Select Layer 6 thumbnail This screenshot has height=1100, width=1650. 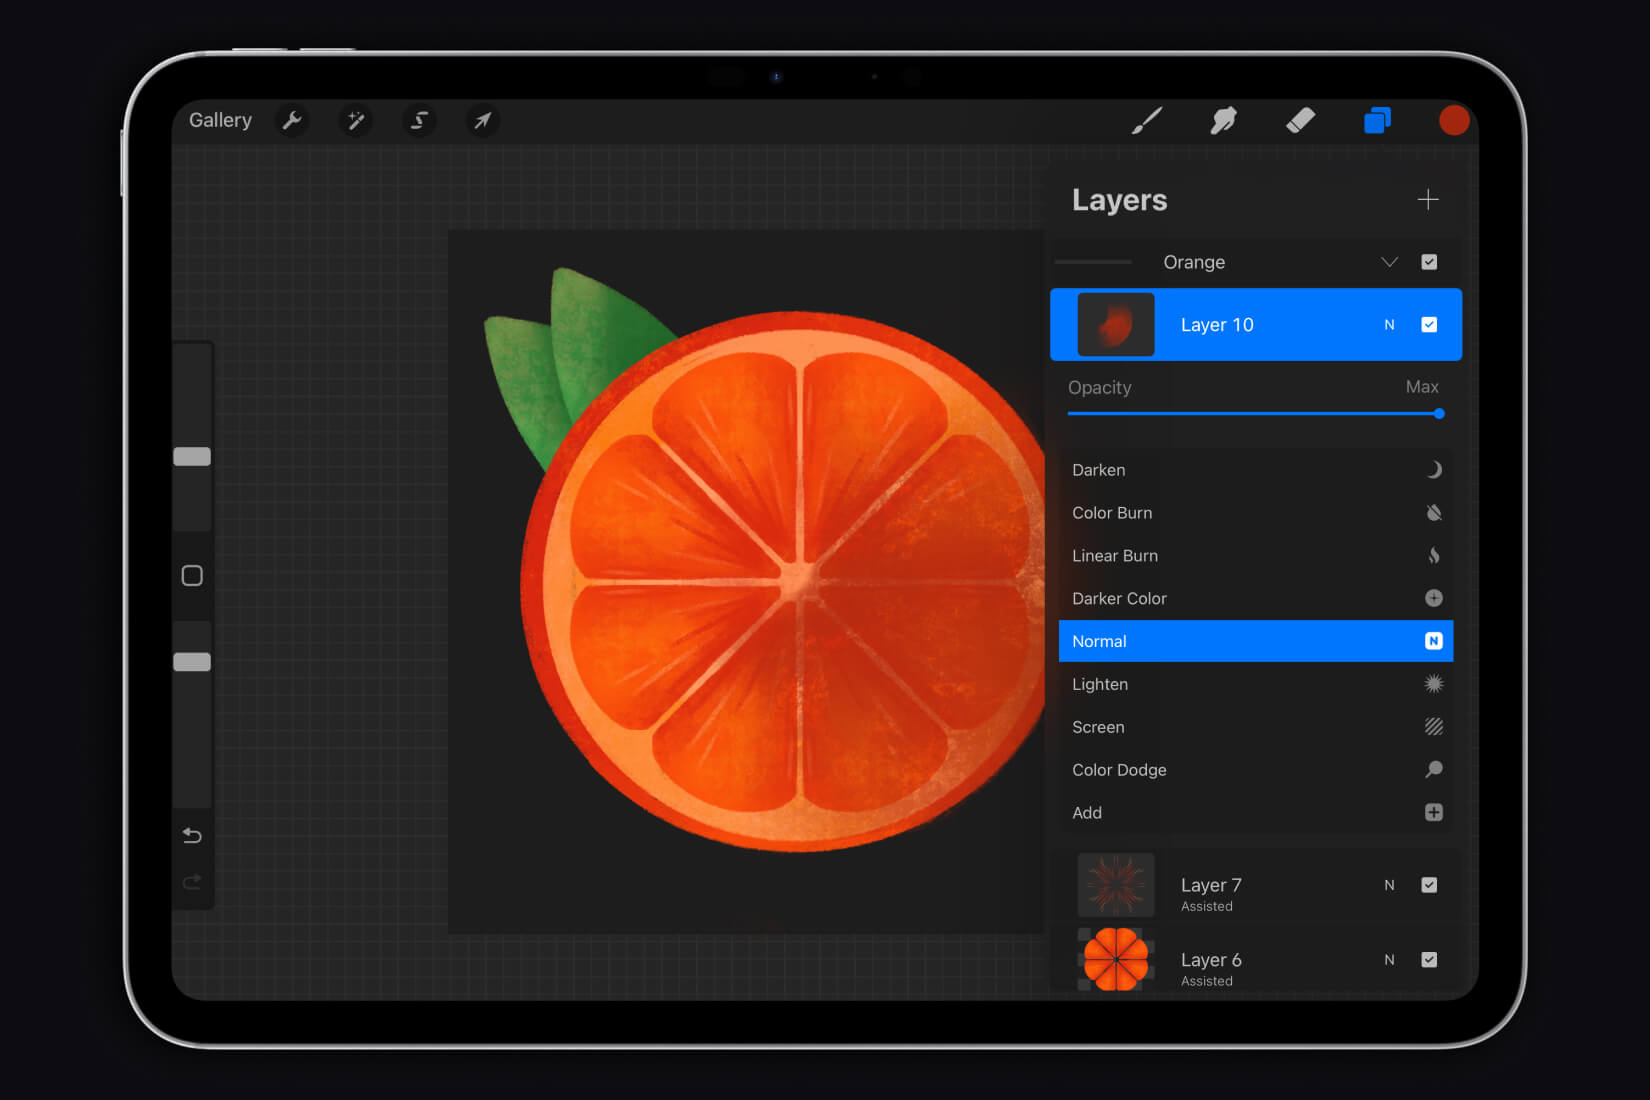click(1116, 960)
